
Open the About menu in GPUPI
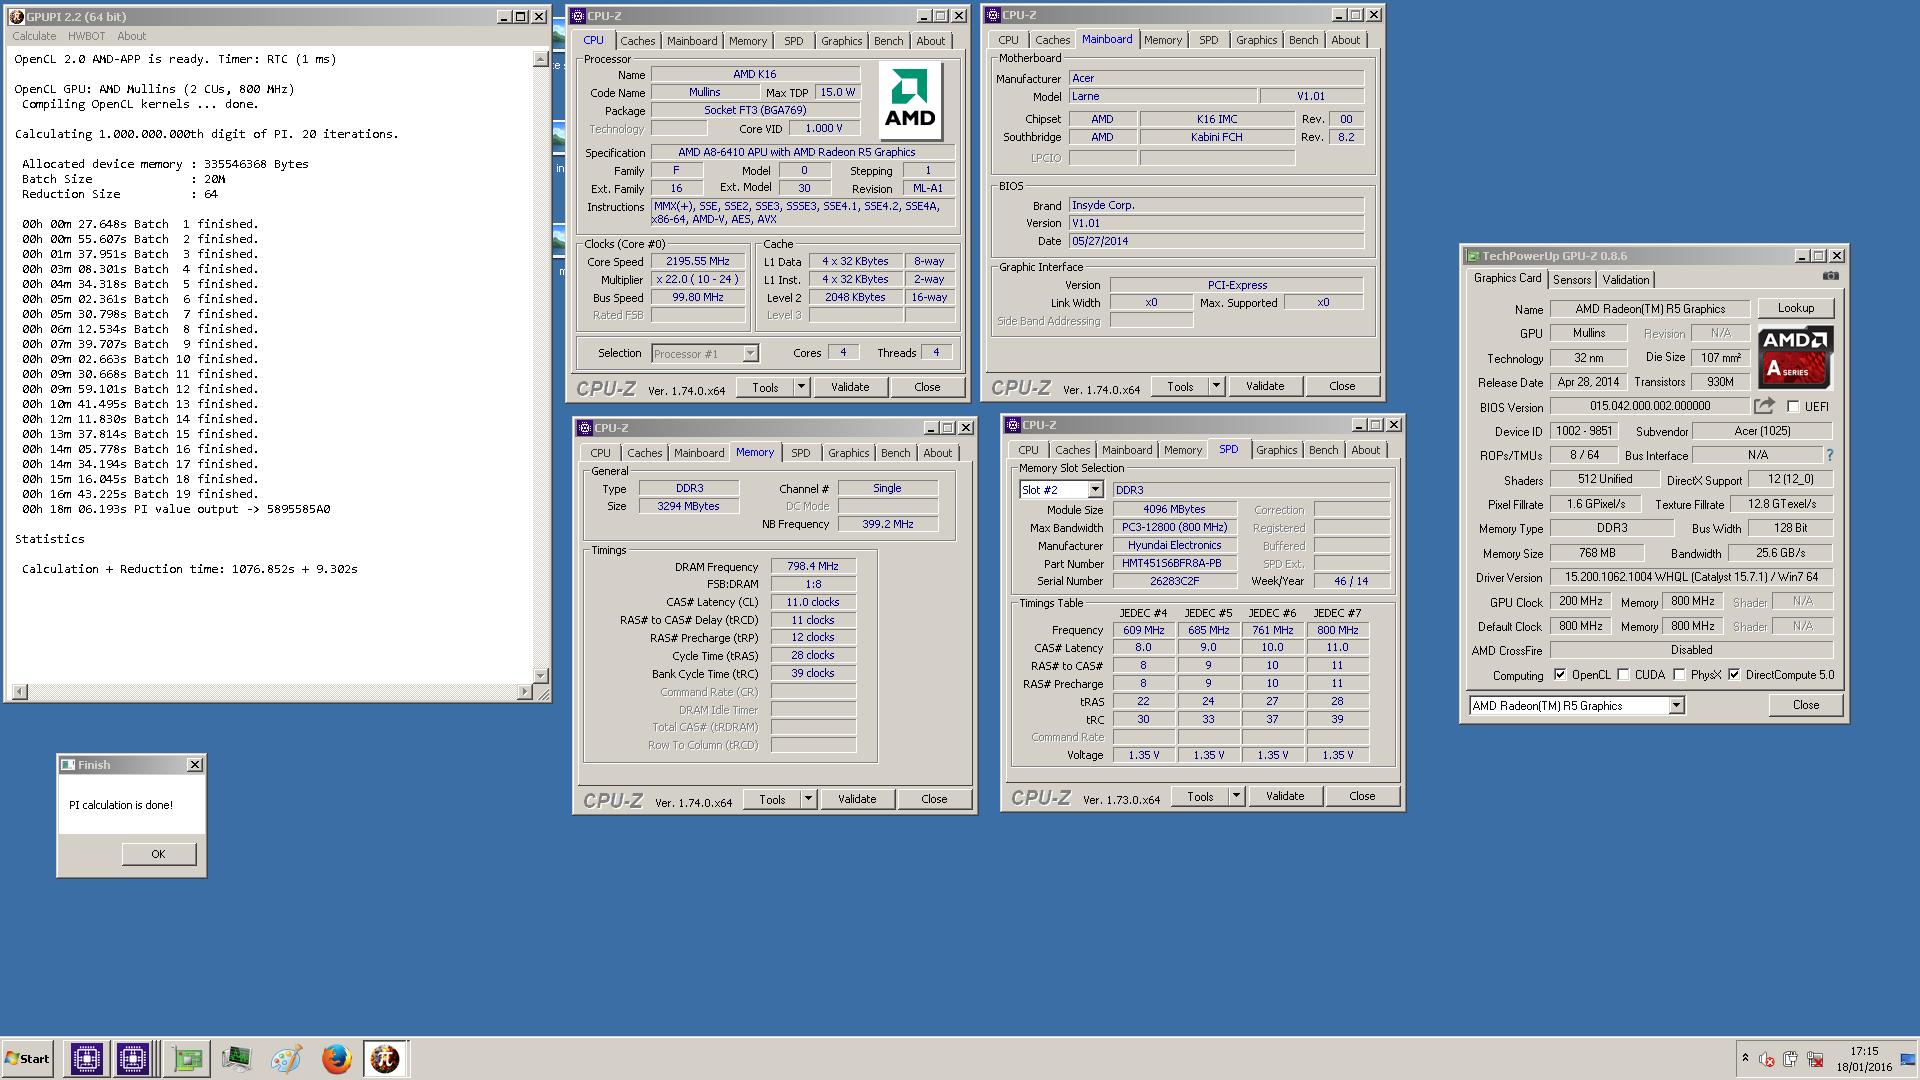tap(132, 36)
